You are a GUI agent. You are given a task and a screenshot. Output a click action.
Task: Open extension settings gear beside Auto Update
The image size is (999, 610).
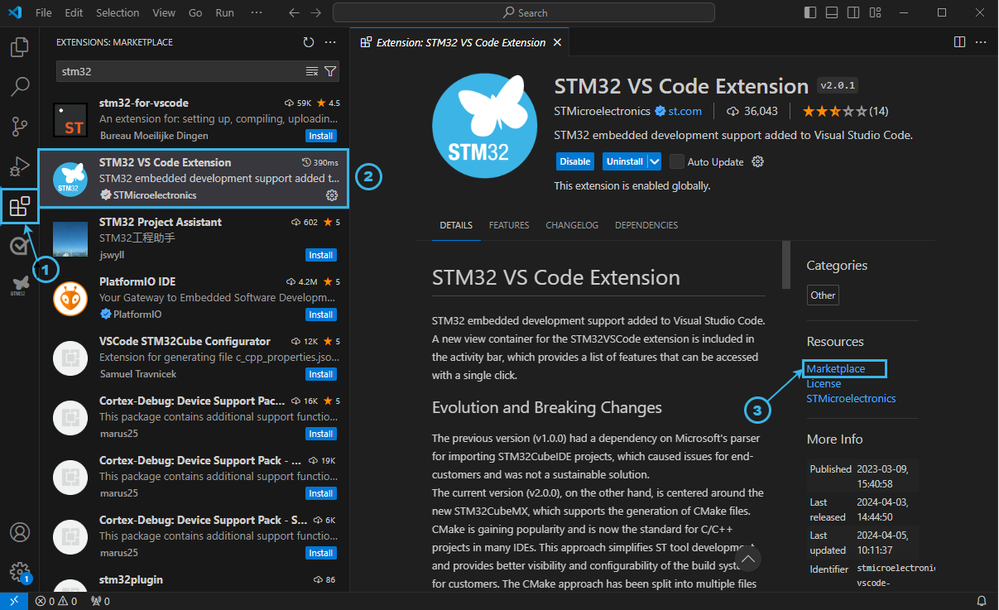point(758,161)
